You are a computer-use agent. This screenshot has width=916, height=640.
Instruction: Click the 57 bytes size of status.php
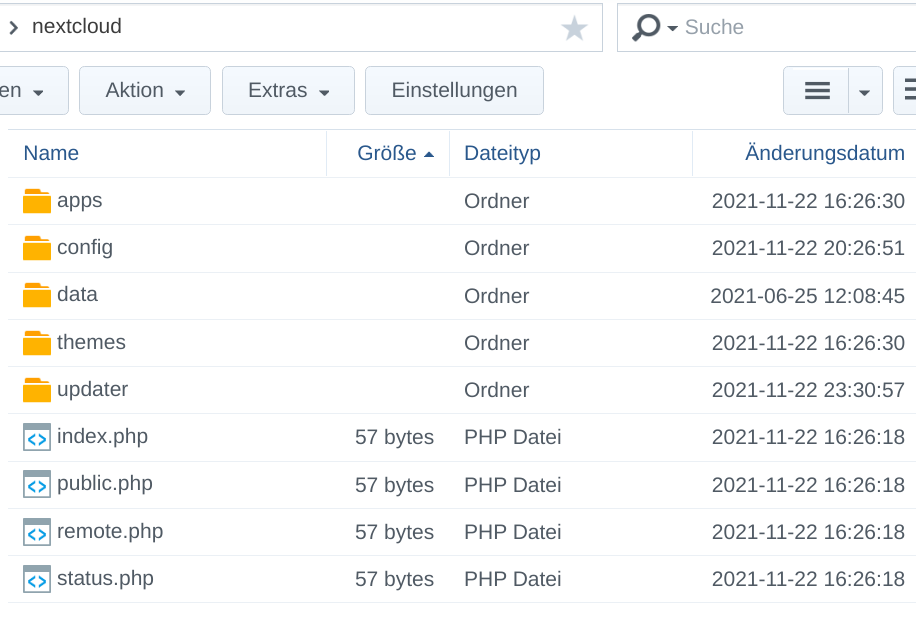(x=394, y=579)
